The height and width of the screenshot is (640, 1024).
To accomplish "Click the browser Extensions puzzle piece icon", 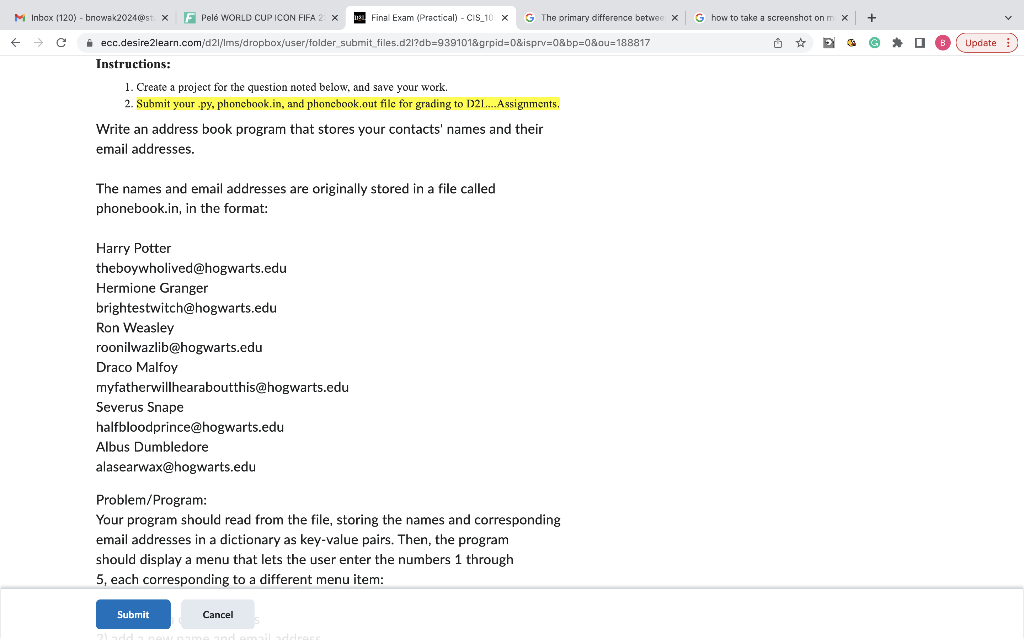I will 897,43.
